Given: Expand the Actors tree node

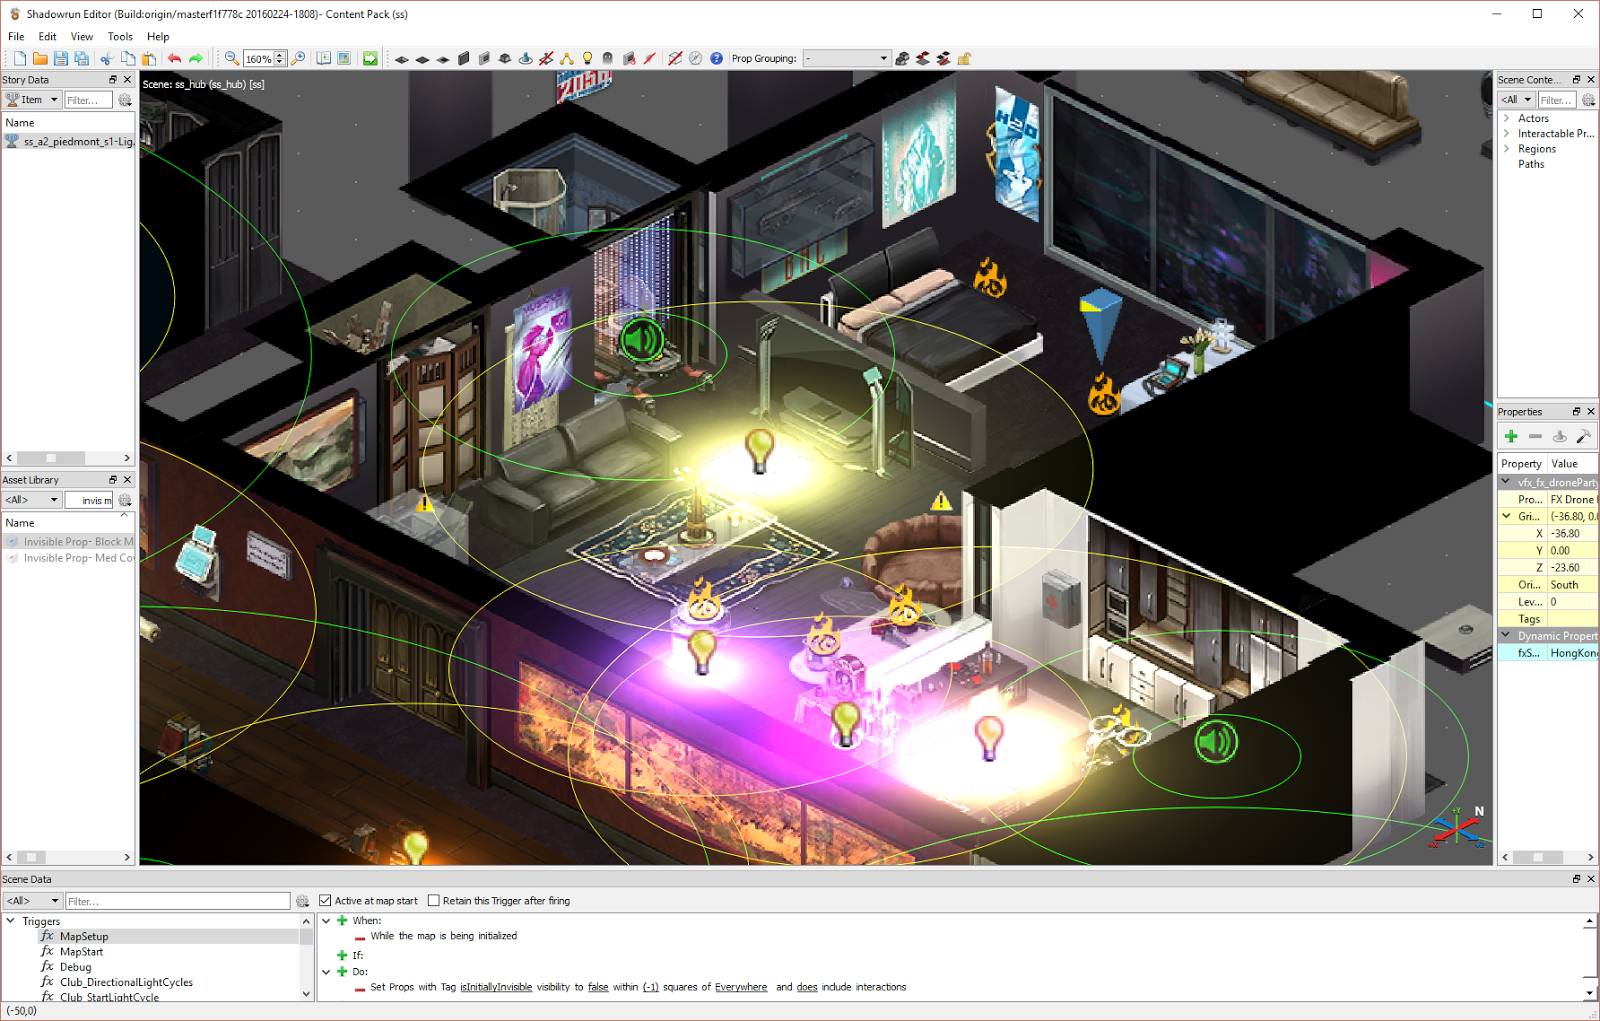Looking at the screenshot, I should pos(1506,118).
